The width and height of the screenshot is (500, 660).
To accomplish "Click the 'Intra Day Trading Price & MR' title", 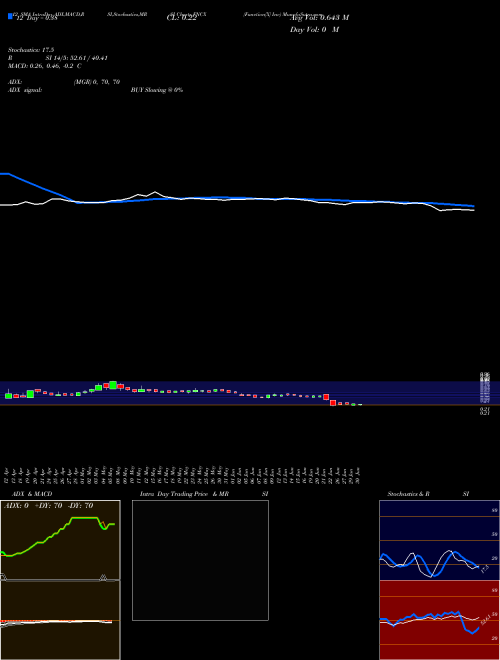I will 184,494.
